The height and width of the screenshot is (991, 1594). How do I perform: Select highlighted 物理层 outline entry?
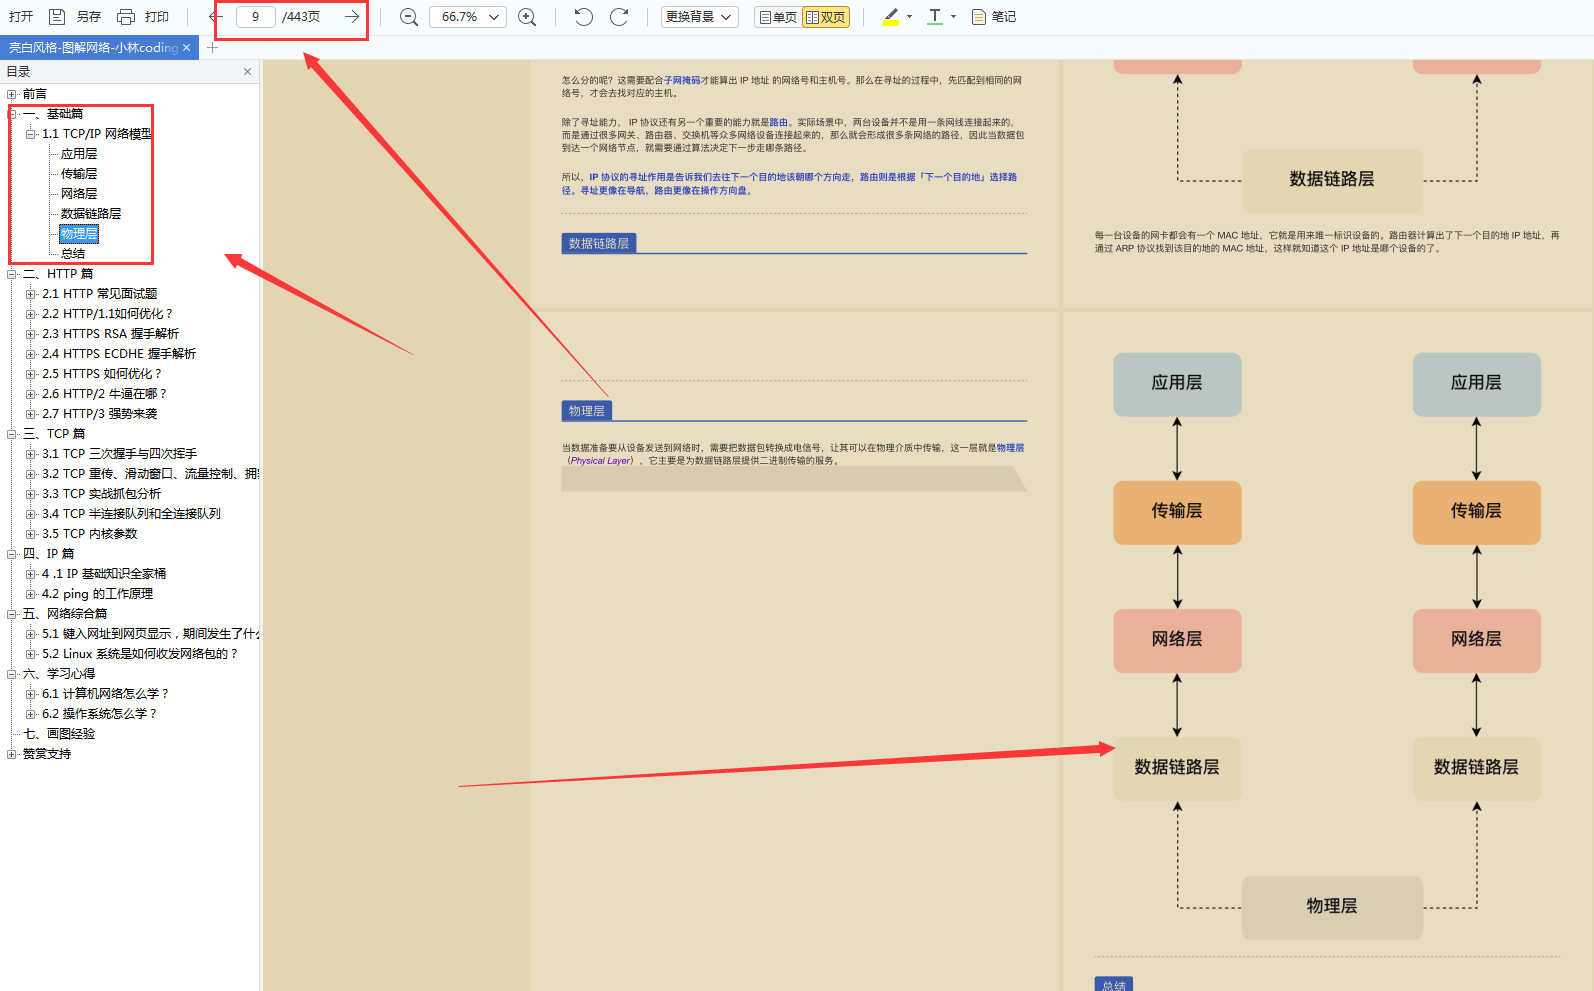click(79, 234)
